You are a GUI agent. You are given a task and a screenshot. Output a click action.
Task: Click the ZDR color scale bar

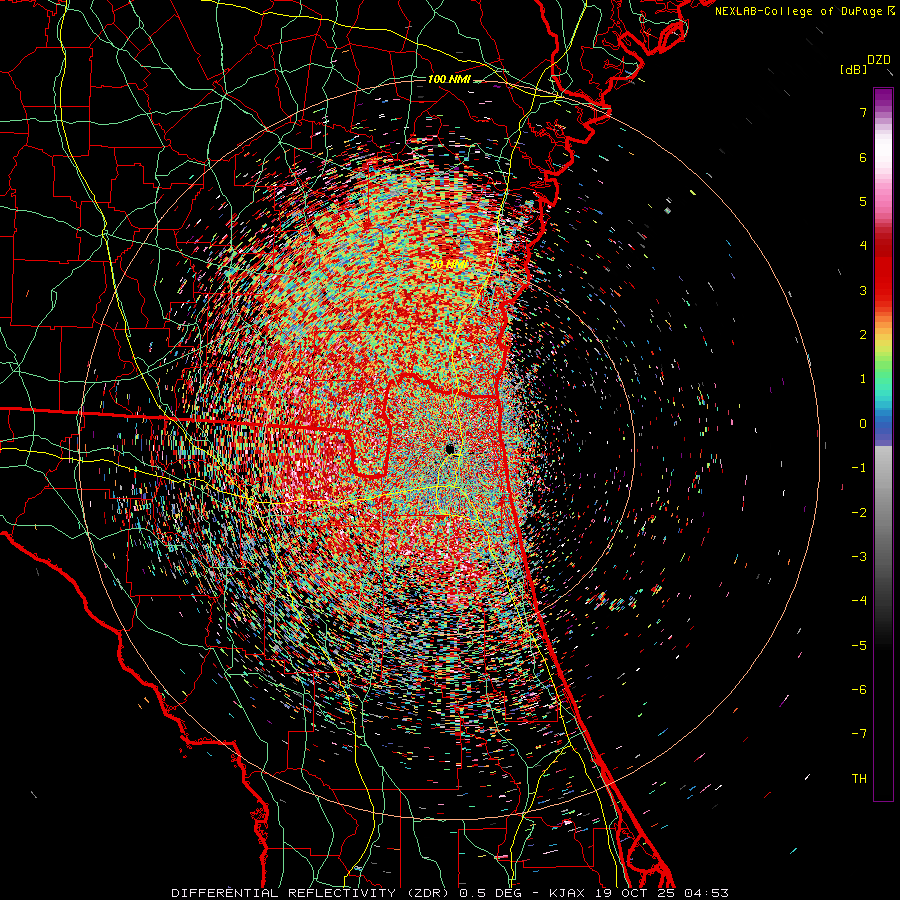coord(883,444)
